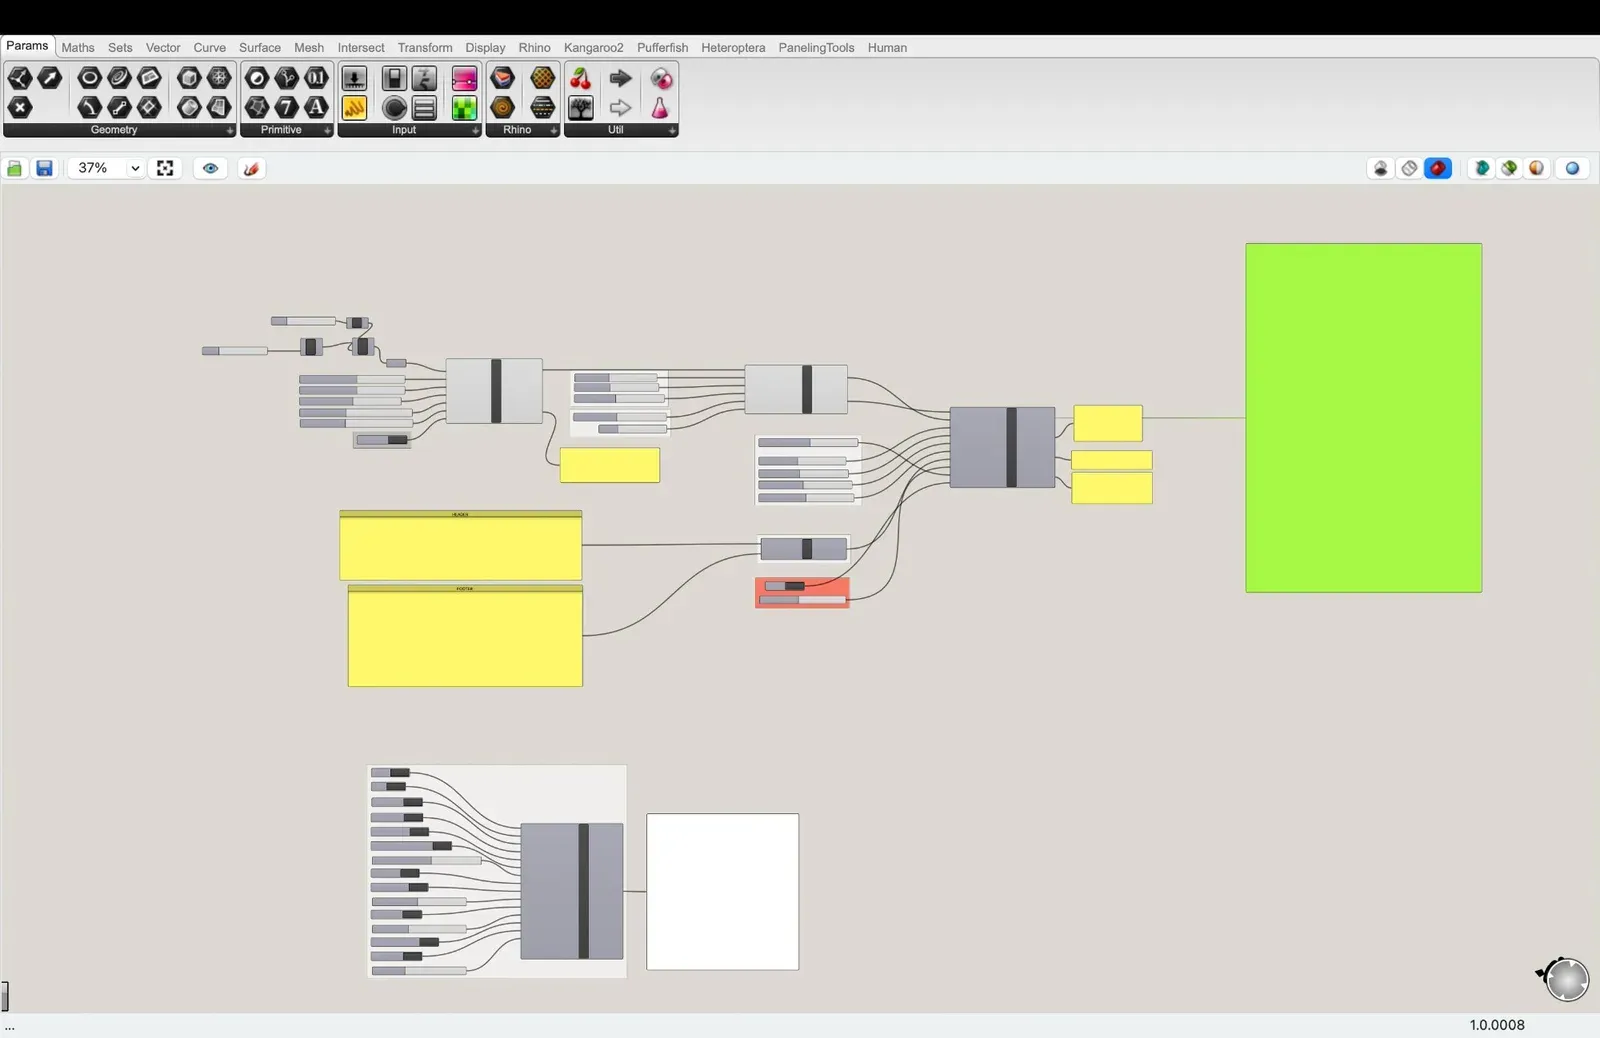
Task: Pick the download arrow Input icon
Action: click(x=354, y=78)
